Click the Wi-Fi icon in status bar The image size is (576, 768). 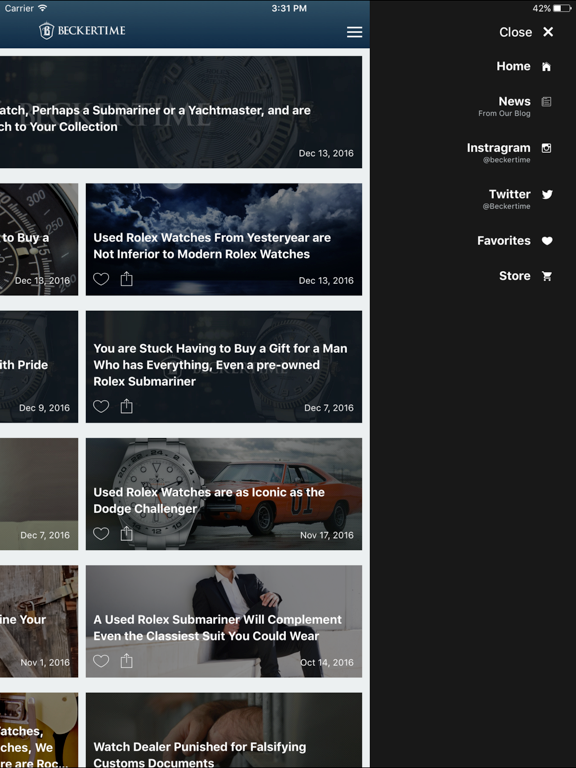(43, 8)
